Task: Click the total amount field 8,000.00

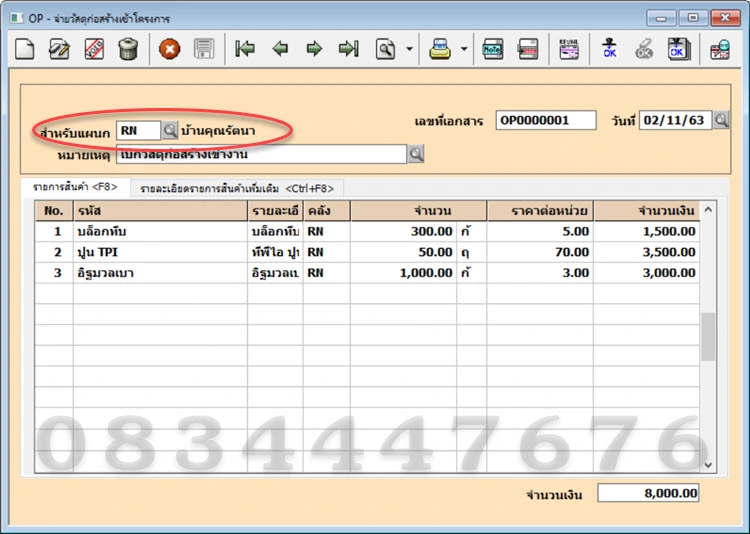Action: 648,493
